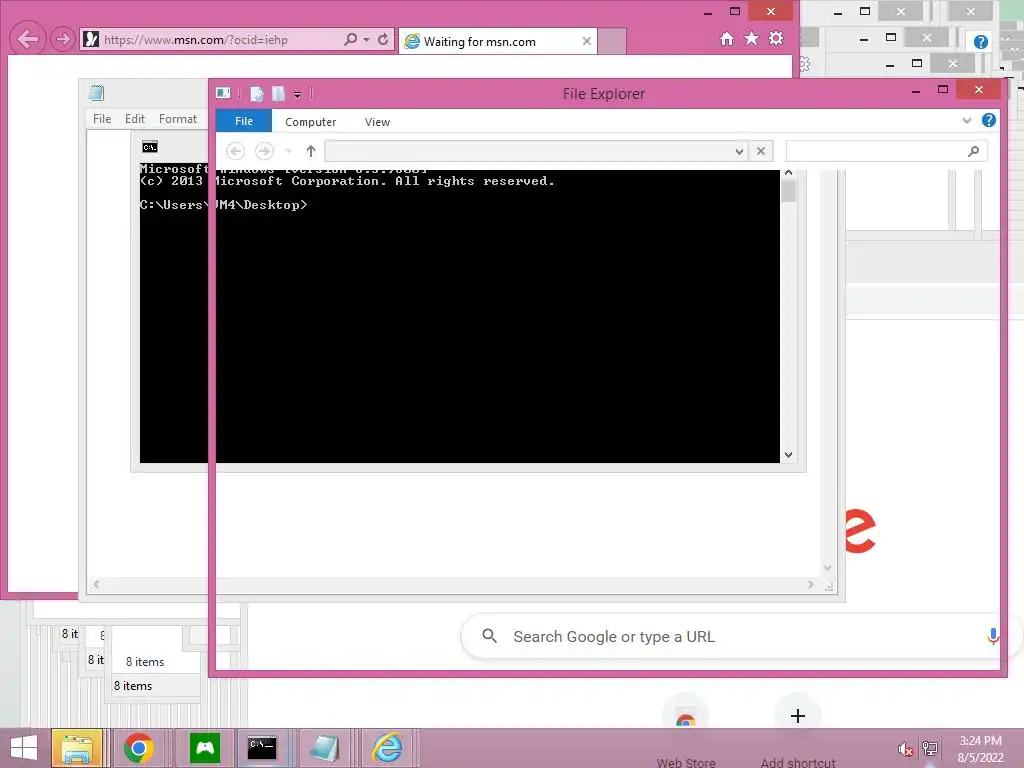Go forward in Internet Explorer
This screenshot has width=1024, height=768.
click(x=63, y=39)
